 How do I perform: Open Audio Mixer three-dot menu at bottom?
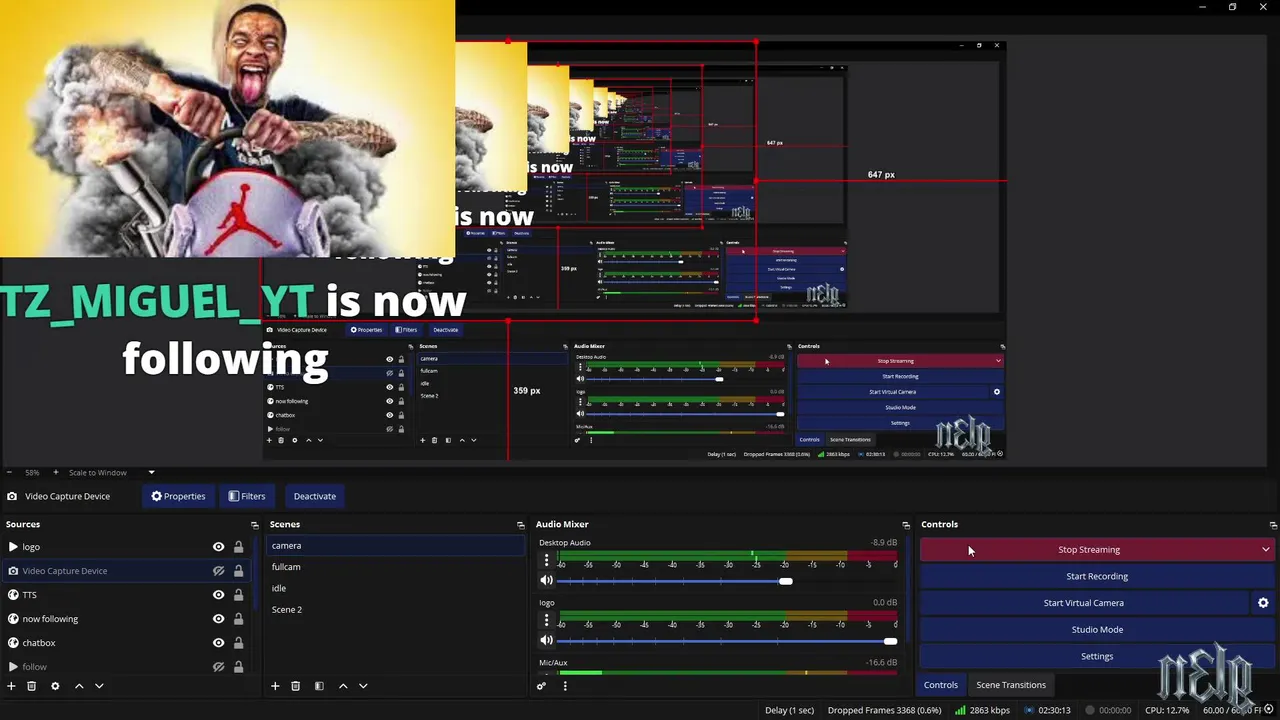click(565, 686)
